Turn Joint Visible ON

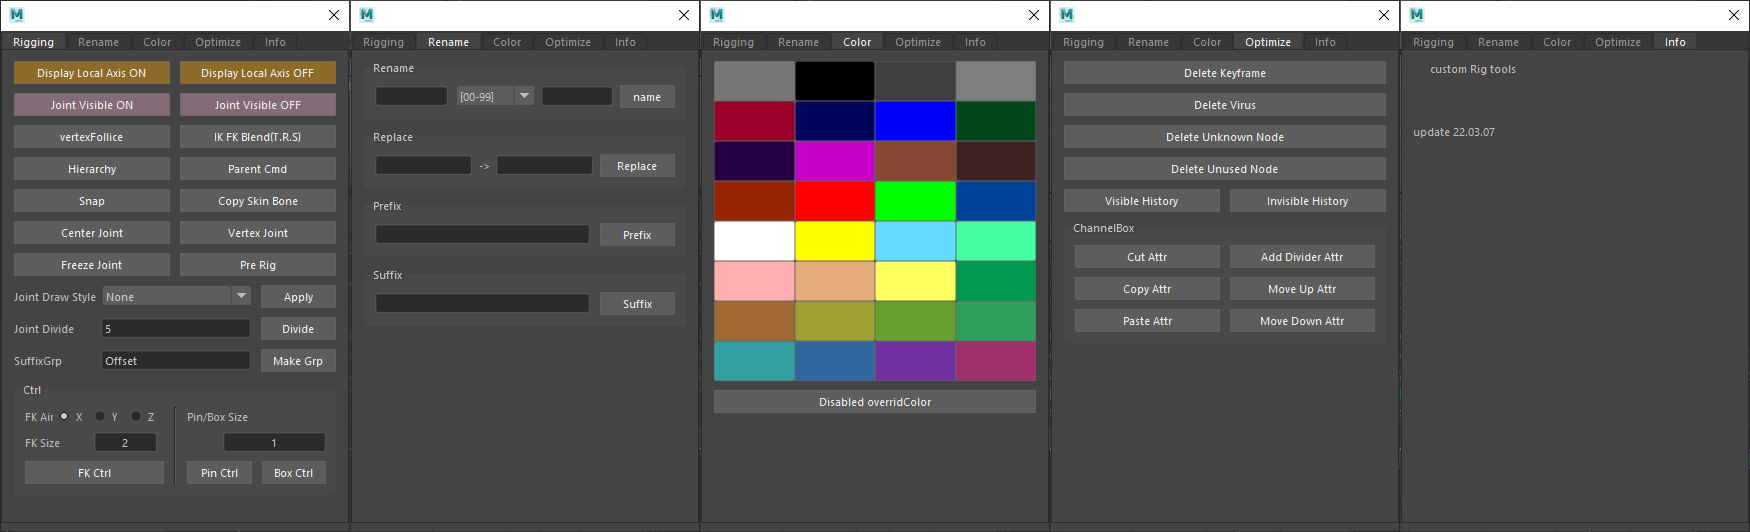91,105
